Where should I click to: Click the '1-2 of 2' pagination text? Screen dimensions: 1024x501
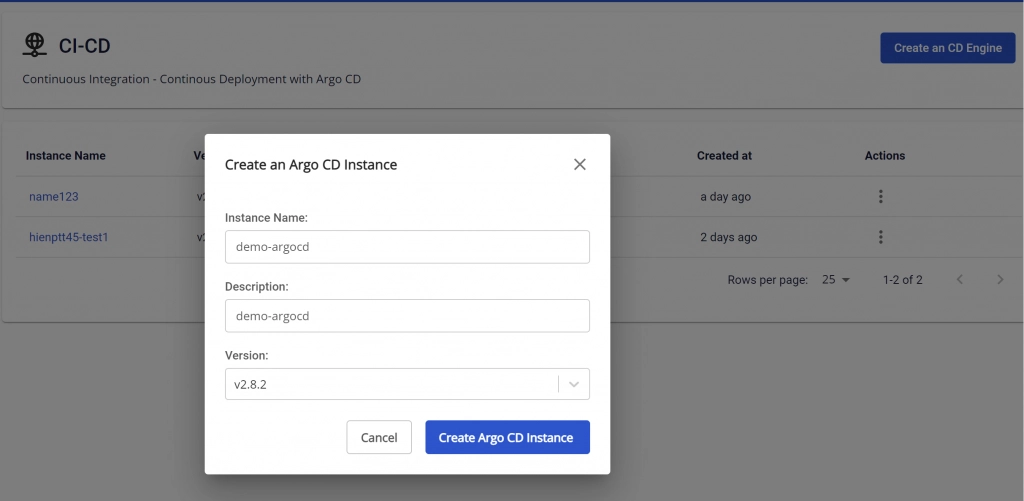click(903, 280)
